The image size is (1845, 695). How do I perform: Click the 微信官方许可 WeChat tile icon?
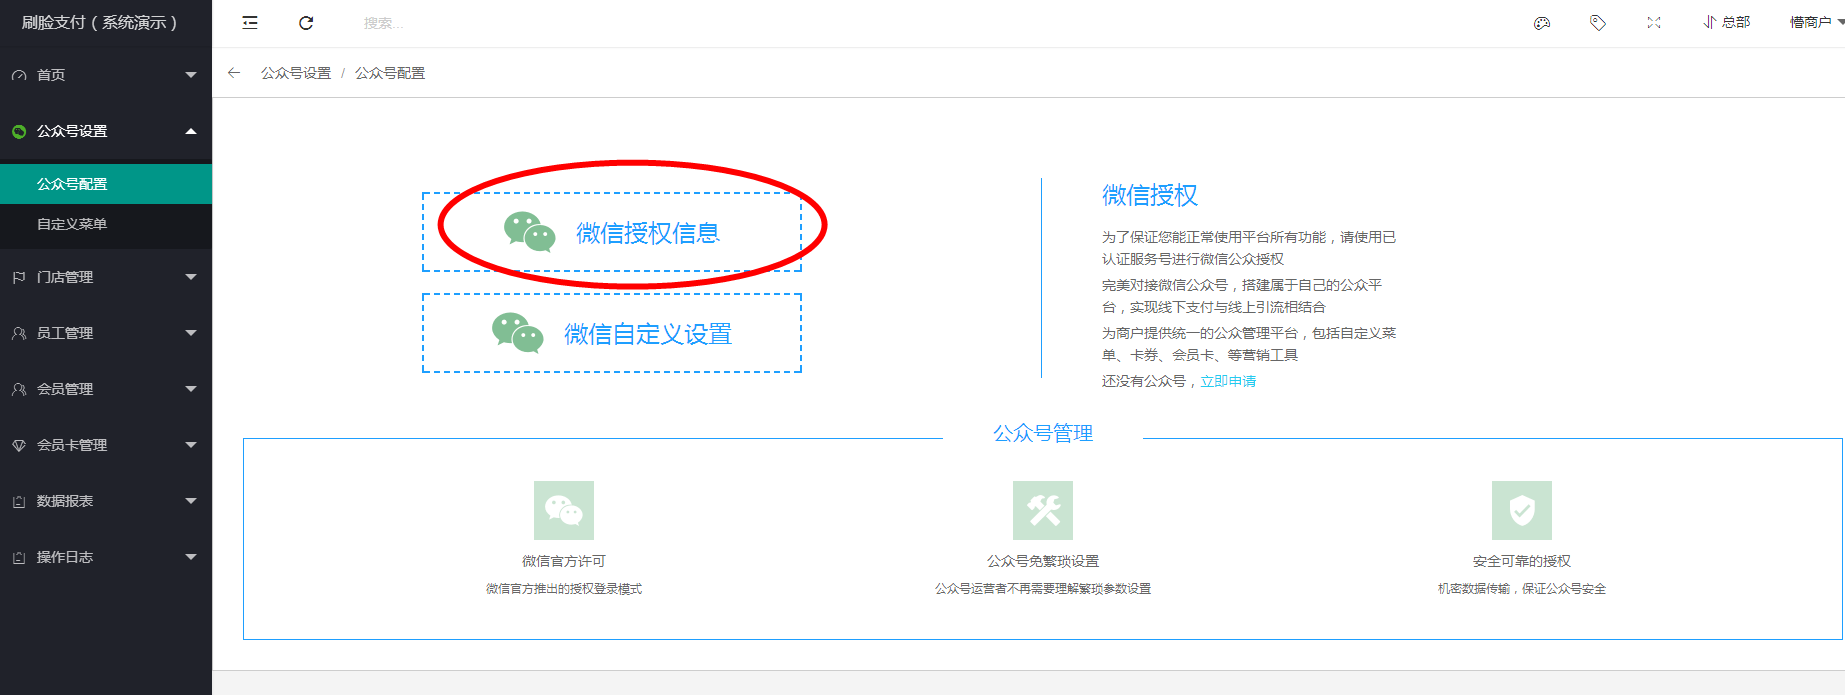click(564, 510)
